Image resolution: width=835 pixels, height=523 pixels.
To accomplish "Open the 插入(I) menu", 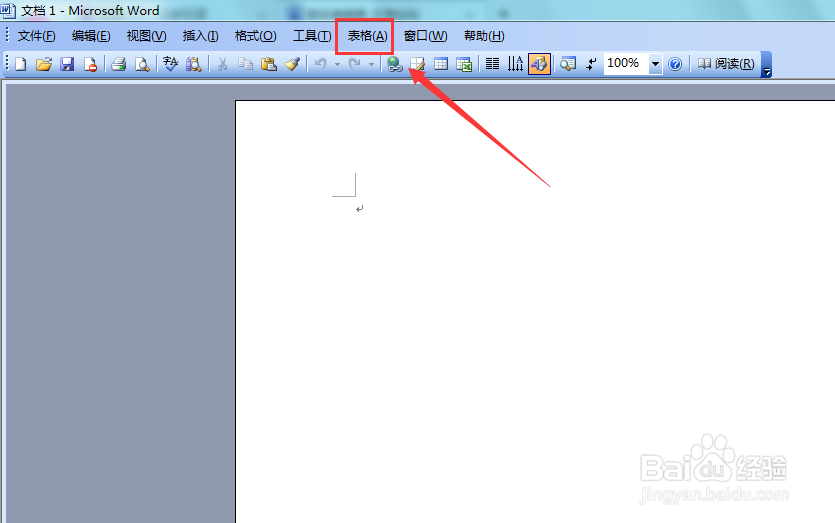I will (x=200, y=36).
